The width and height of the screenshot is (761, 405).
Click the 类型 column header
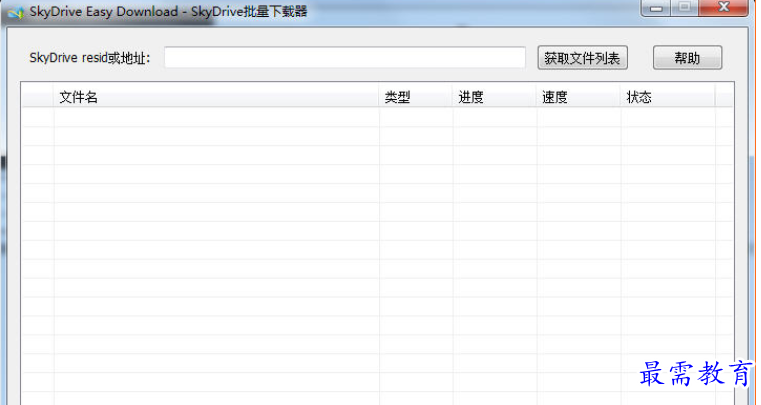point(415,97)
